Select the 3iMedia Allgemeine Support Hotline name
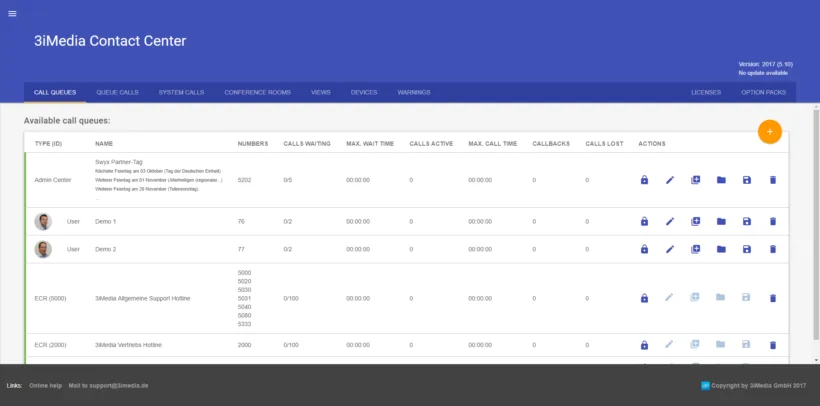The width and height of the screenshot is (820, 406). tap(143, 298)
